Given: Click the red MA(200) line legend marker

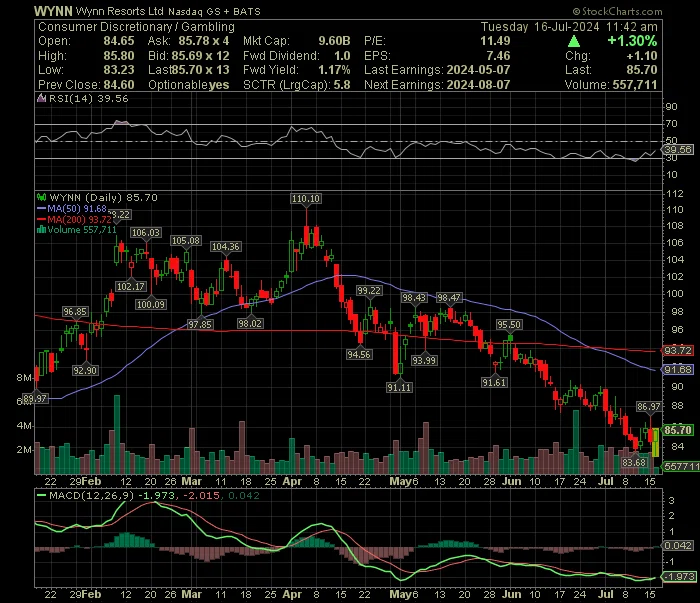Looking at the screenshot, I should (42, 219).
